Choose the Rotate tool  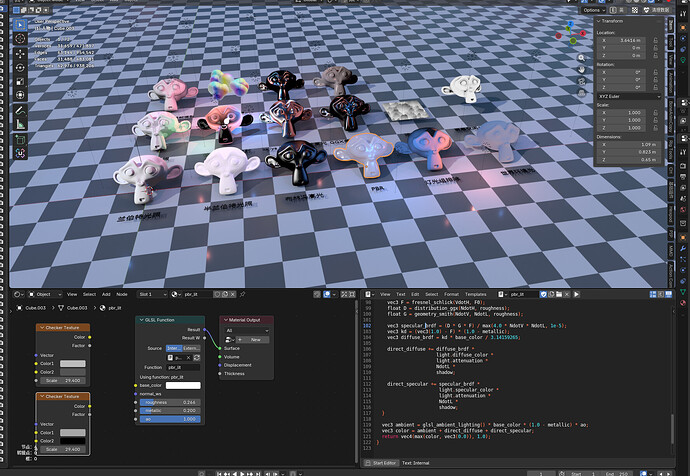20,68
